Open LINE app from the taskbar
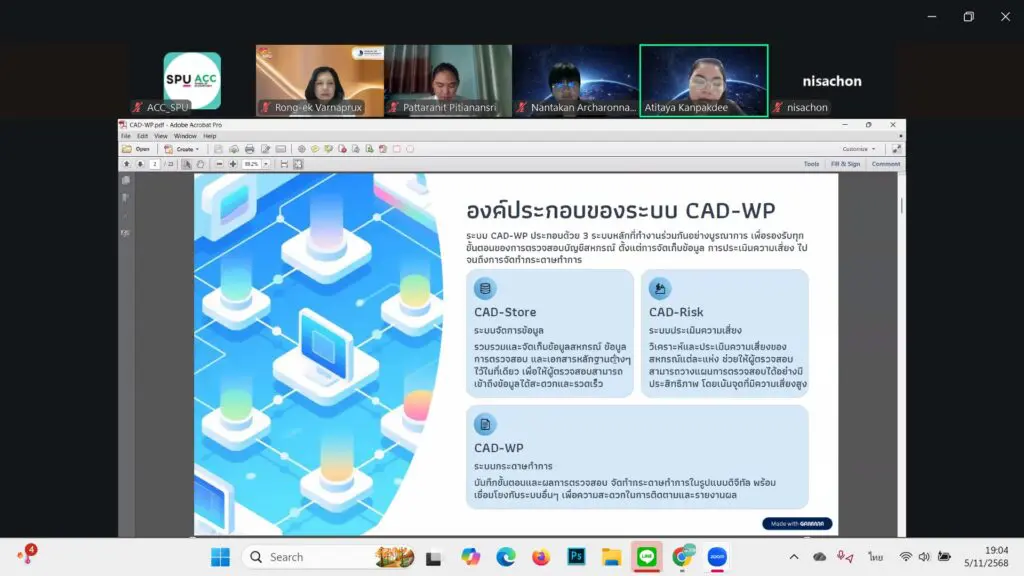Image resolution: width=1024 pixels, height=576 pixels. (646, 557)
